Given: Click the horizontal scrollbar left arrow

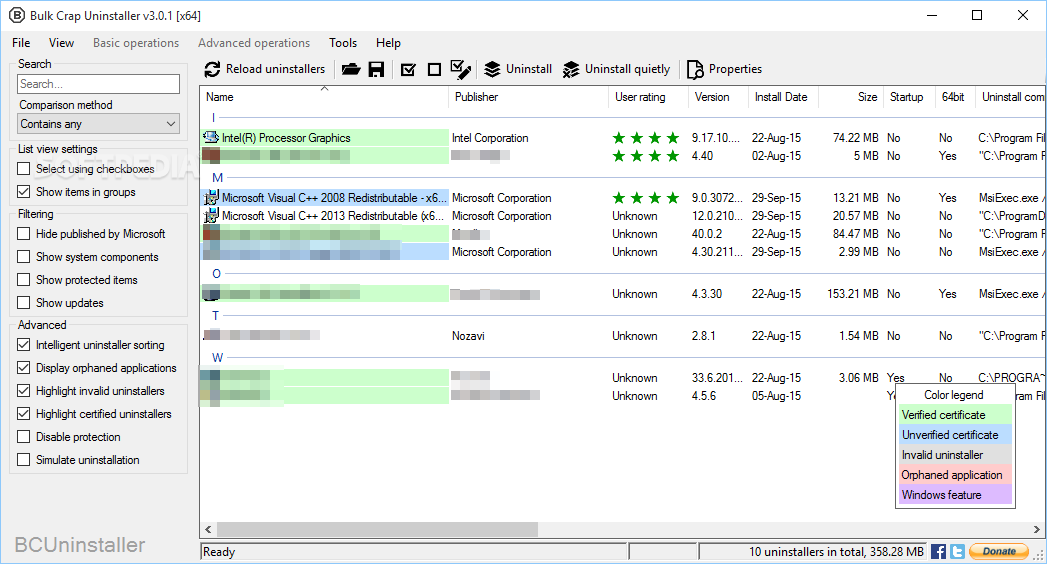Looking at the screenshot, I should (208, 529).
